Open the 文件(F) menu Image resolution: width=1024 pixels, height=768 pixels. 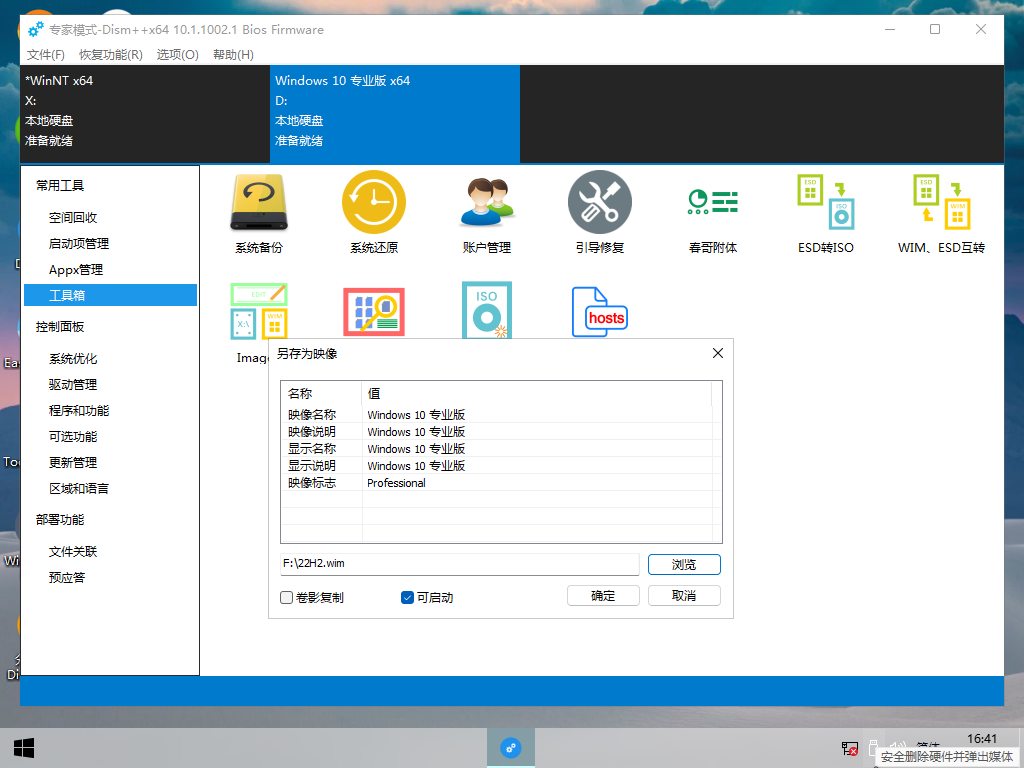(46, 55)
